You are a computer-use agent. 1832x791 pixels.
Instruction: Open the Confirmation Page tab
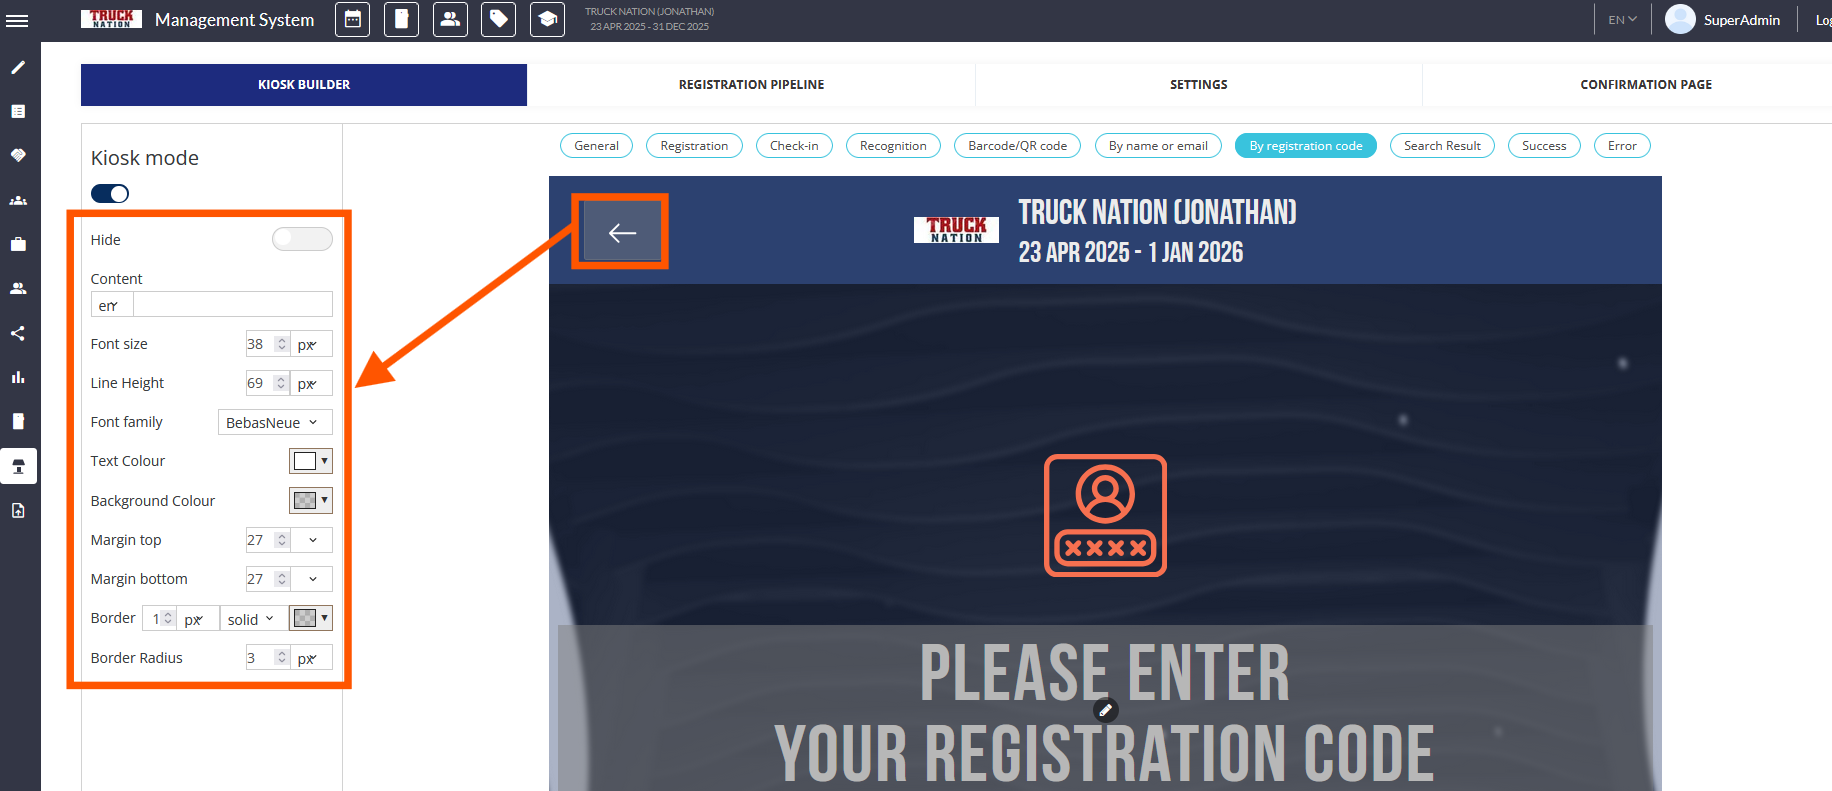(x=1645, y=85)
